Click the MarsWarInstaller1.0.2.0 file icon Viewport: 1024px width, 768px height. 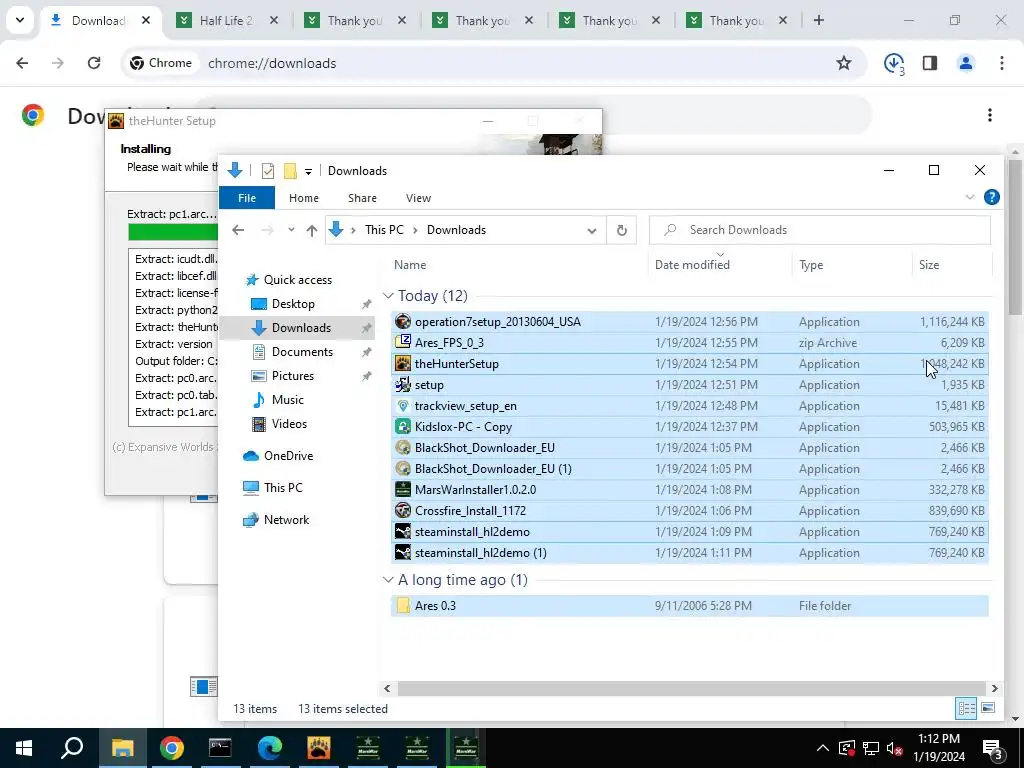(403, 489)
